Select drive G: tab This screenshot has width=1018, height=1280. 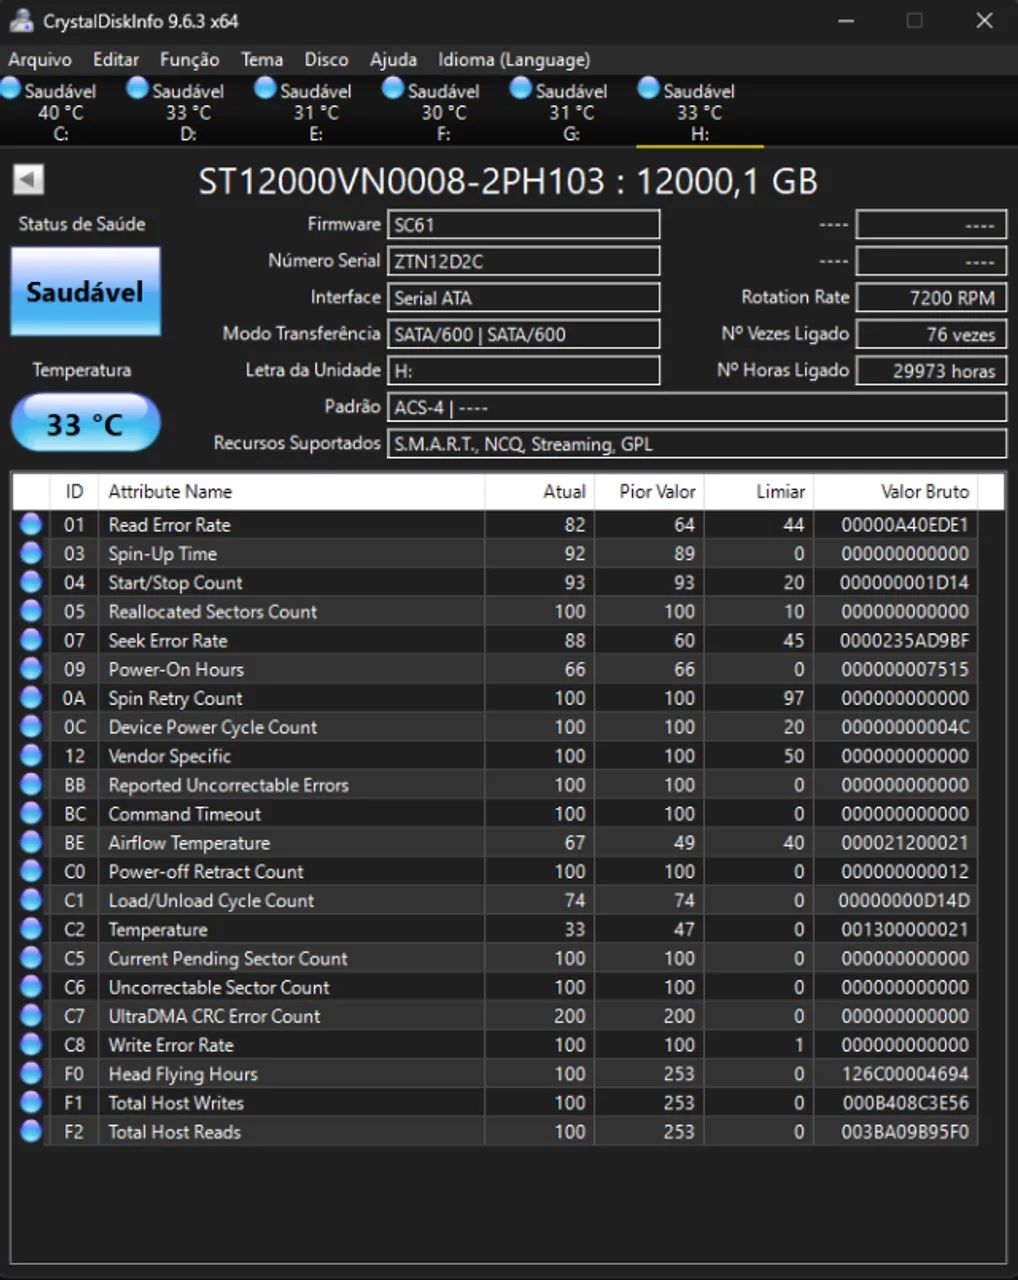point(571,111)
